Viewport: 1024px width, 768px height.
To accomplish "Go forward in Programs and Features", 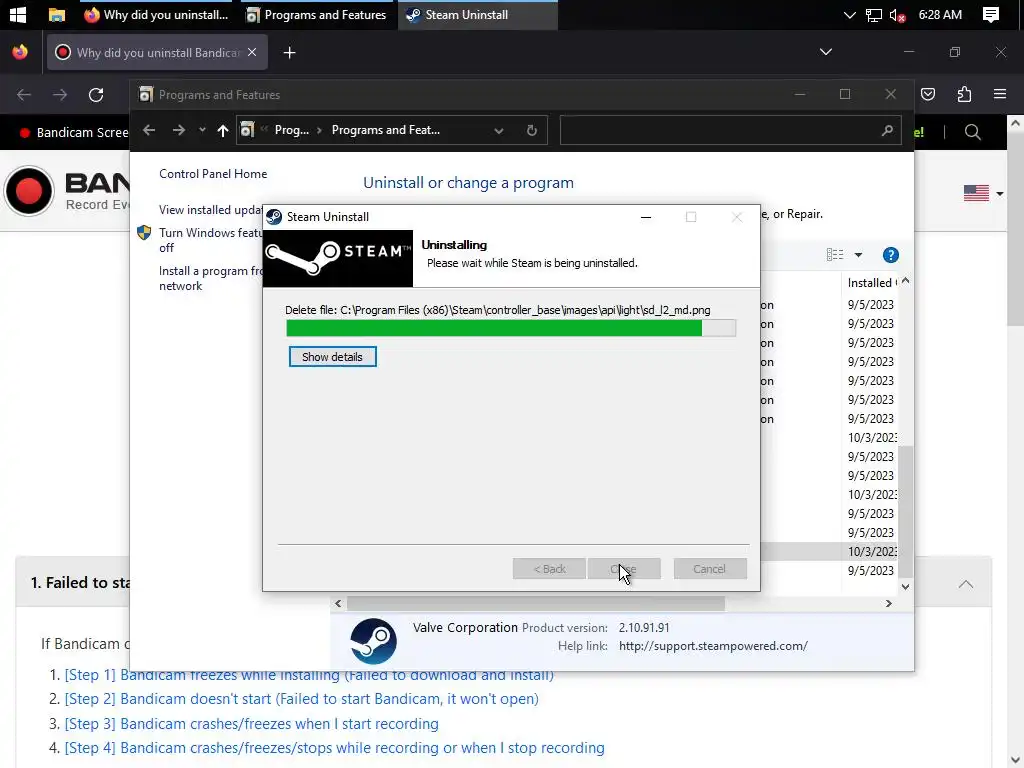I will click(178, 130).
